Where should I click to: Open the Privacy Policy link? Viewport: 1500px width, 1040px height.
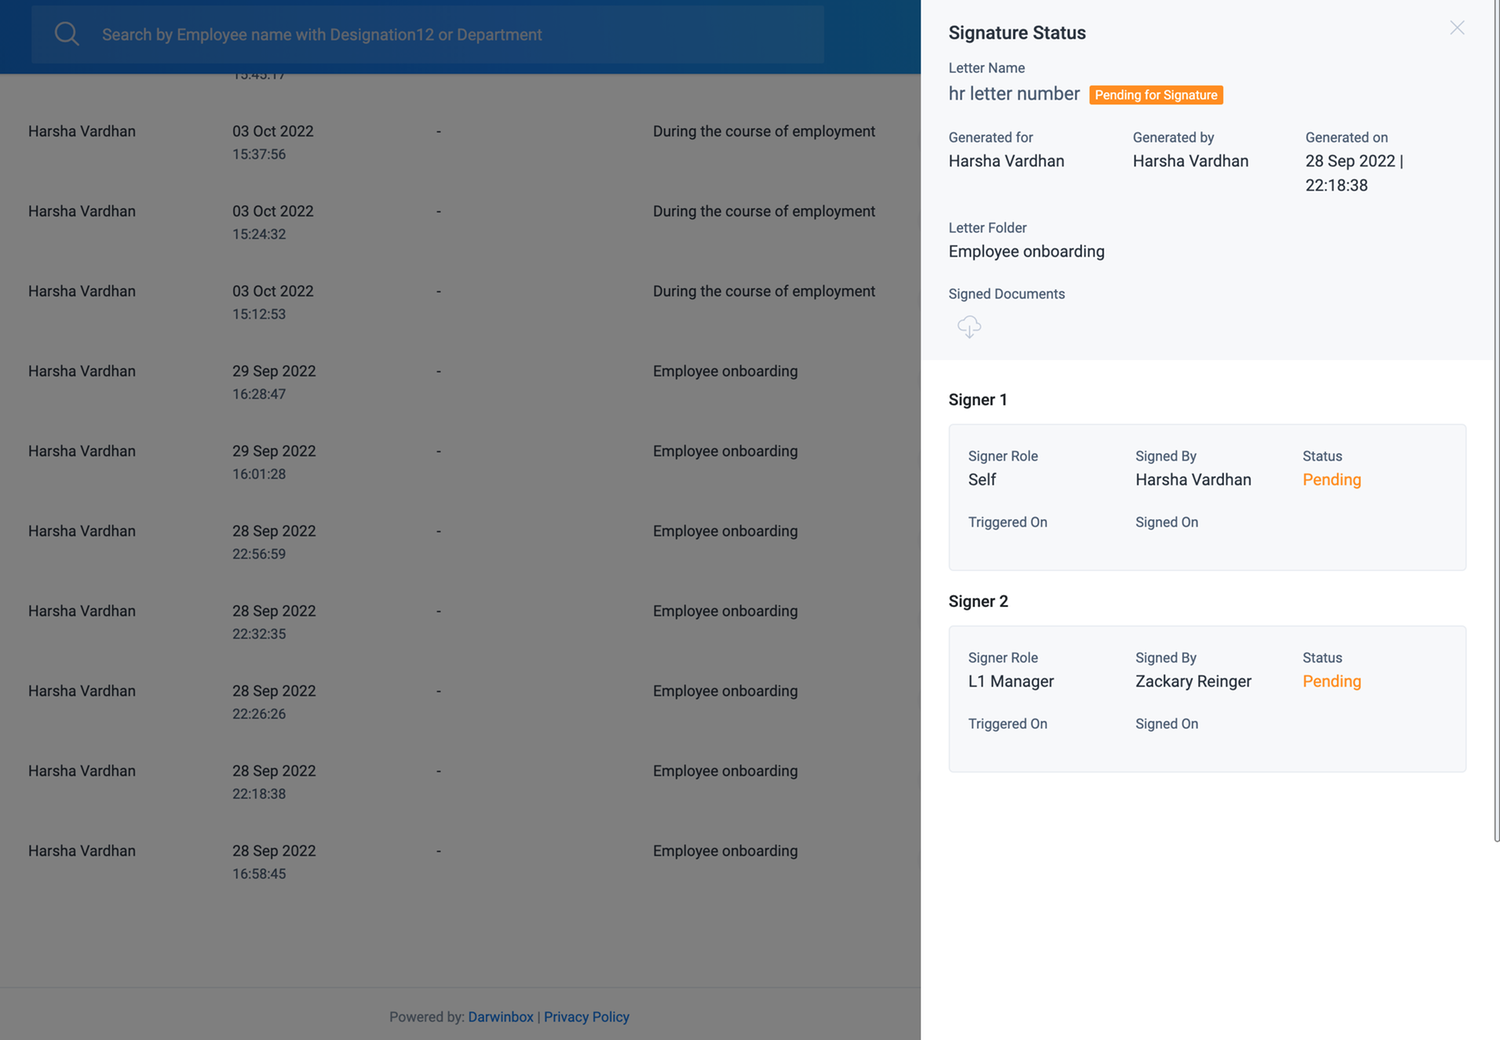[x=586, y=1016]
